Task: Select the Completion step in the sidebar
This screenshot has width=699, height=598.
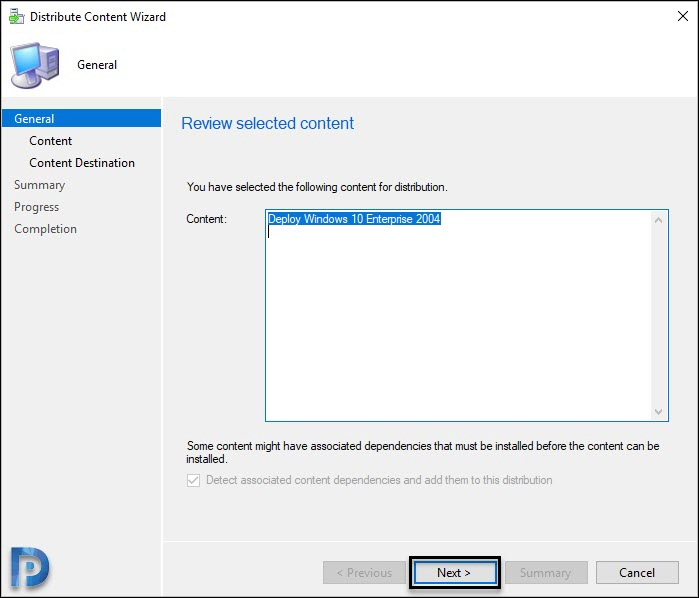Action: tap(45, 229)
